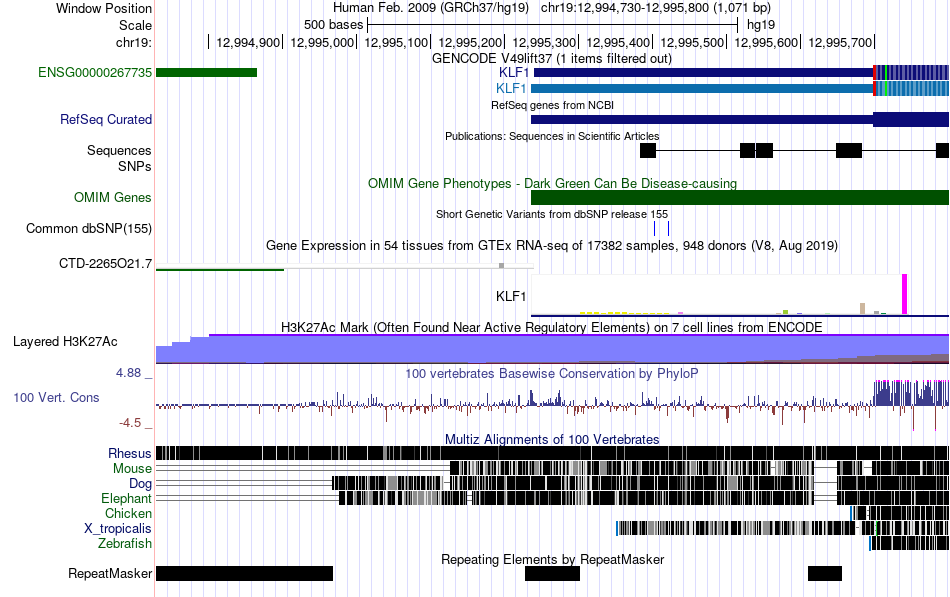The image size is (950, 597).
Task: Open the RefSeq Curated track label
Action: click(x=106, y=119)
